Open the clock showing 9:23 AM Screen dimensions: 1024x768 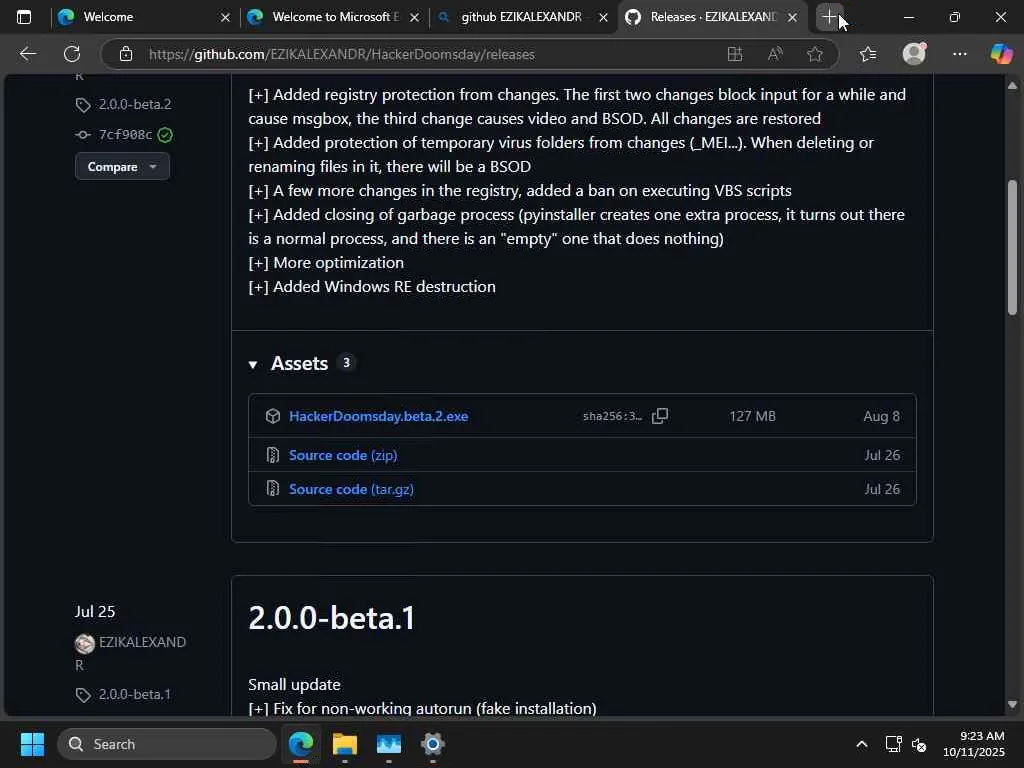coord(974,744)
